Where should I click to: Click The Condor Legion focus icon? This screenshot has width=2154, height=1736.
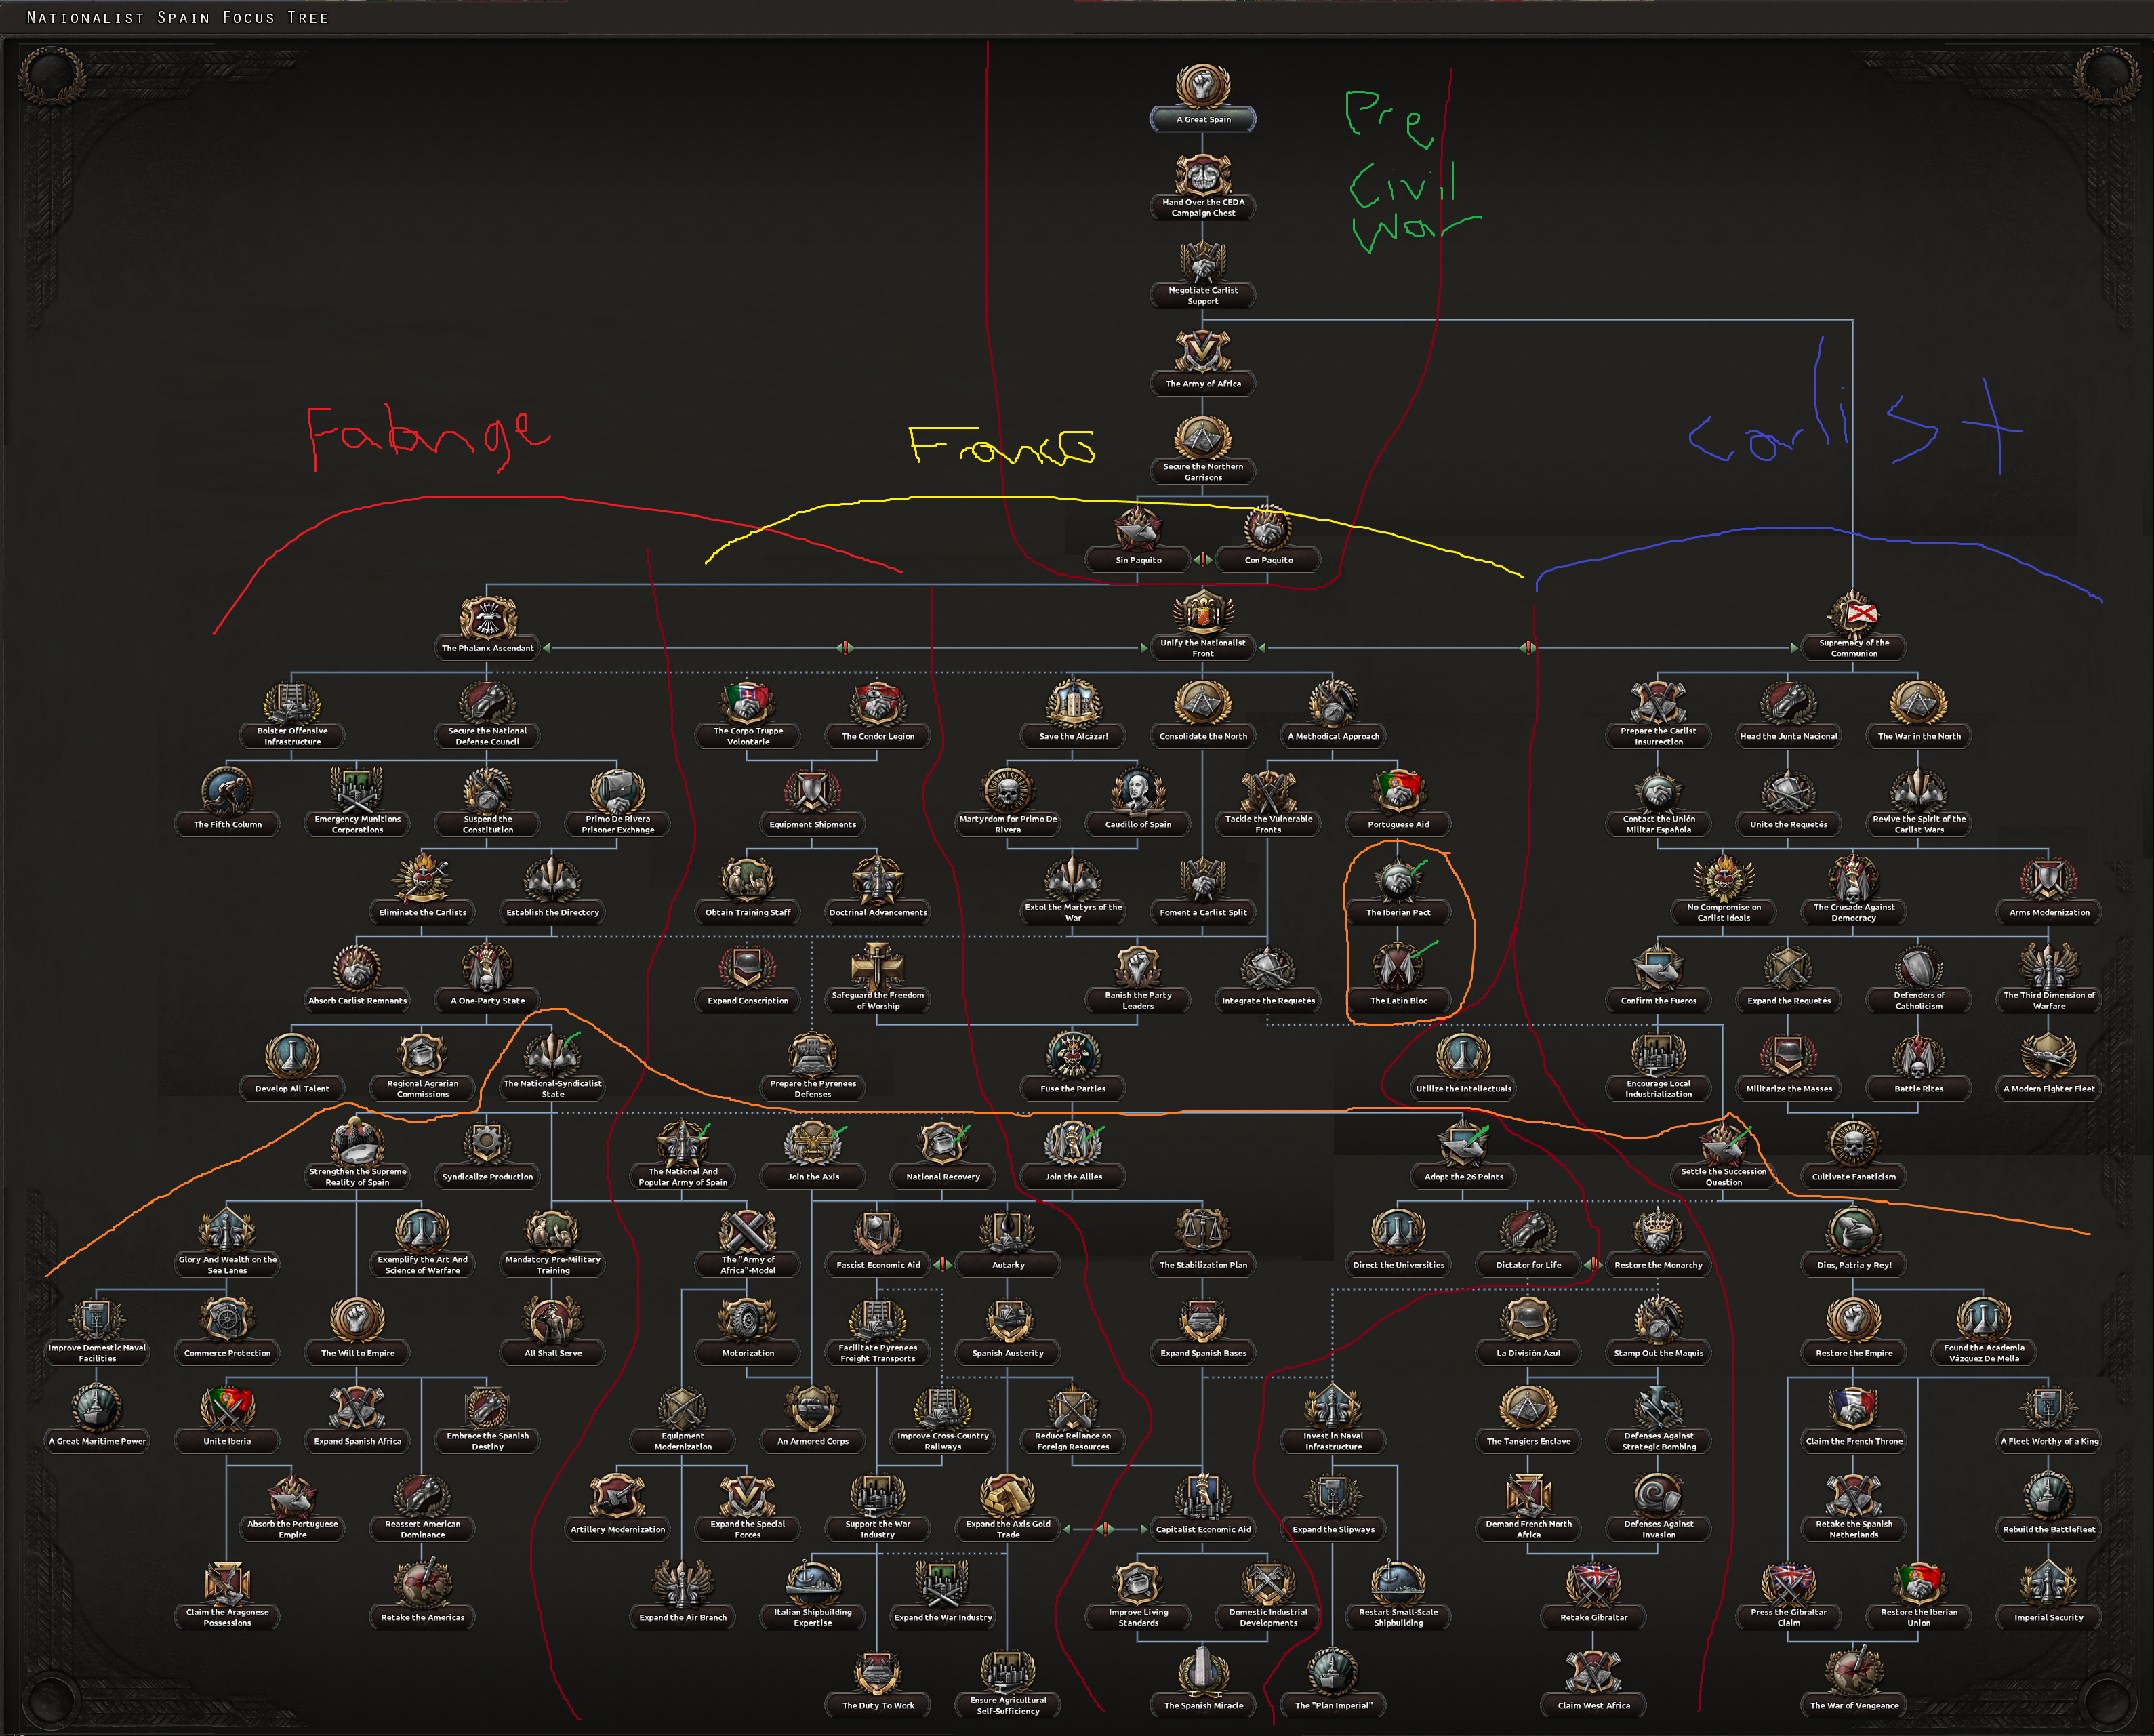(x=877, y=703)
